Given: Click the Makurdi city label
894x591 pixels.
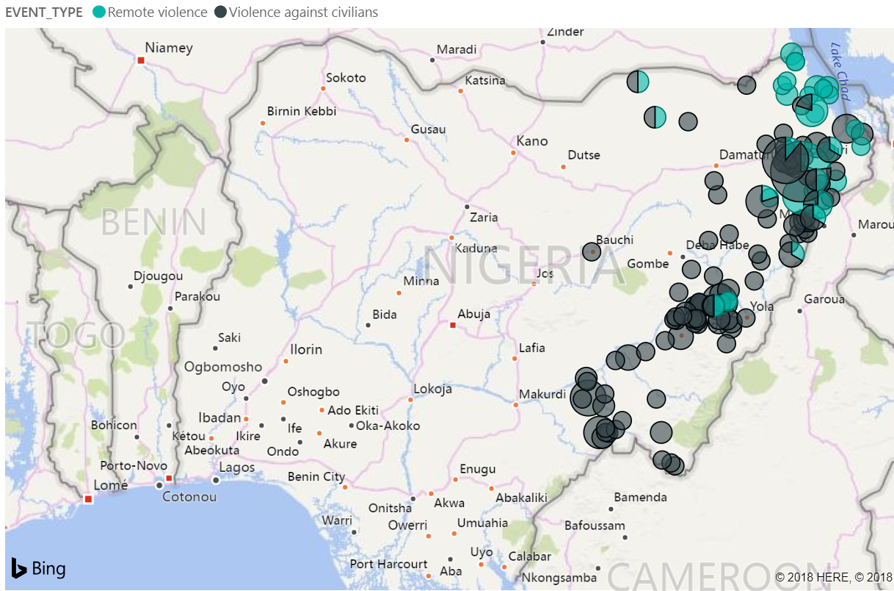Looking at the screenshot, I should coord(543,392).
